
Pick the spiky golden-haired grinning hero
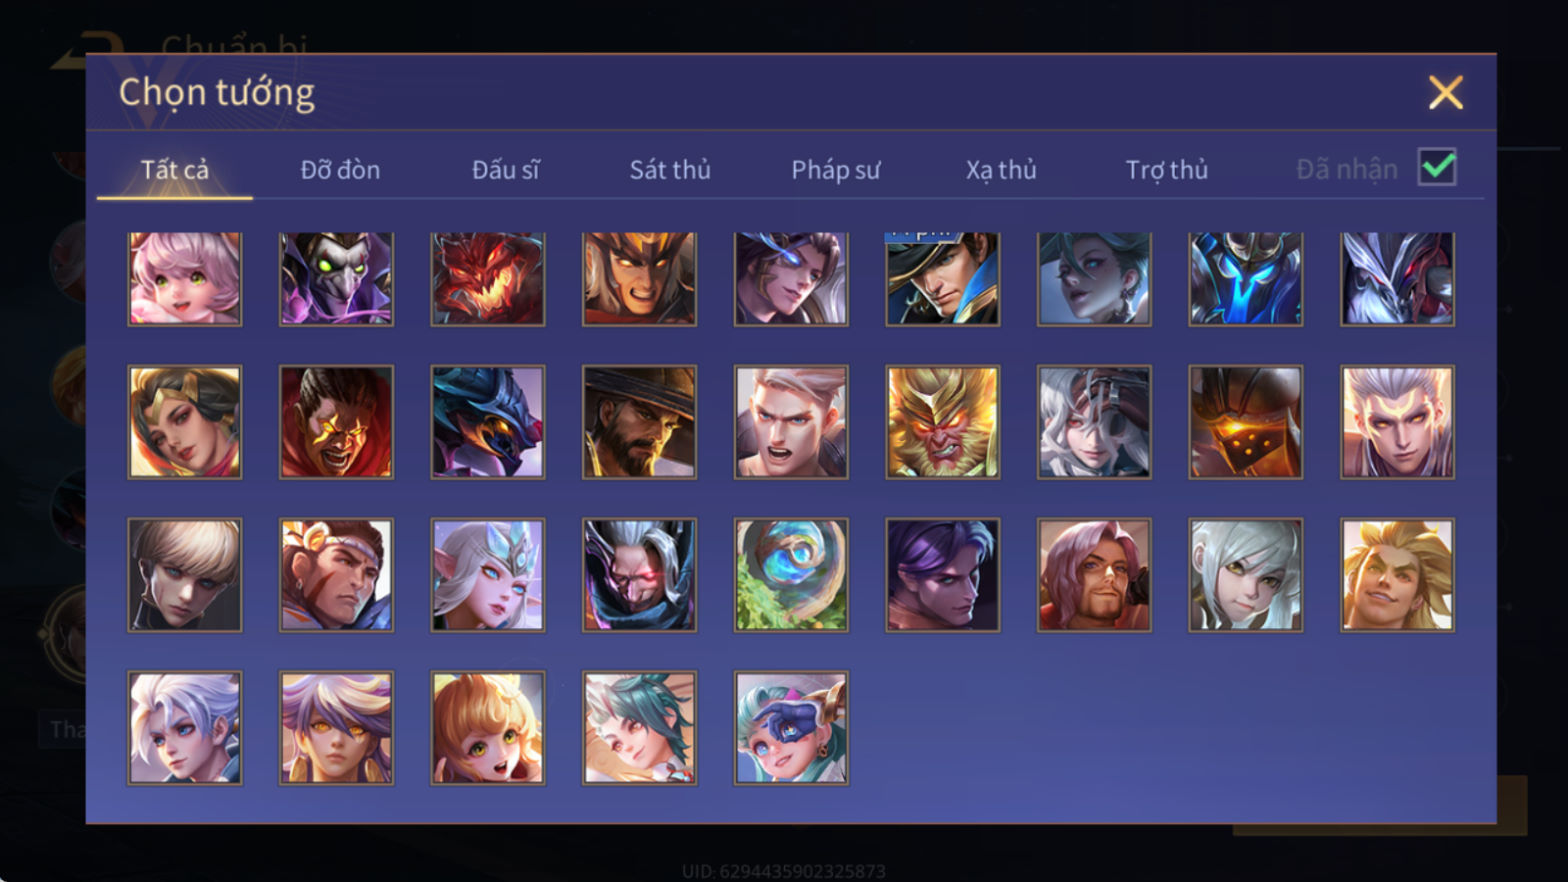1397,574
